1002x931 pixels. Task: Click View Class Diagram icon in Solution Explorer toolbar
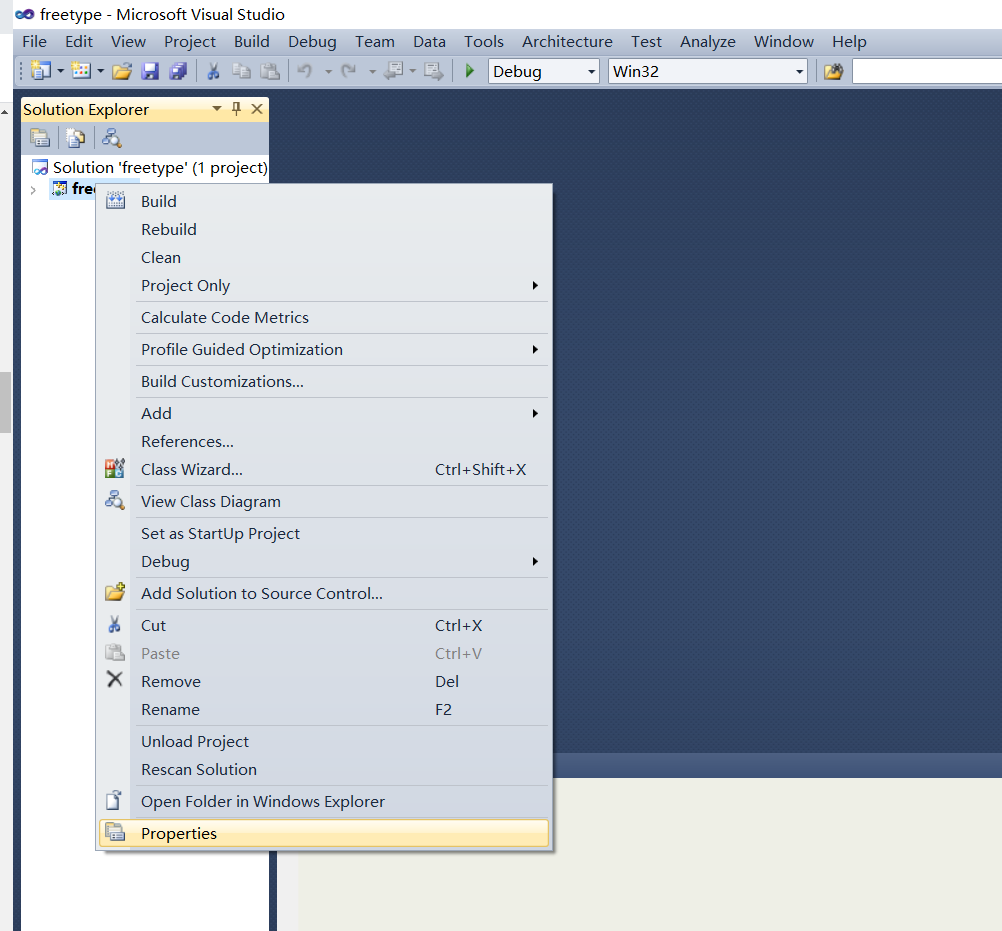tap(112, 138)
